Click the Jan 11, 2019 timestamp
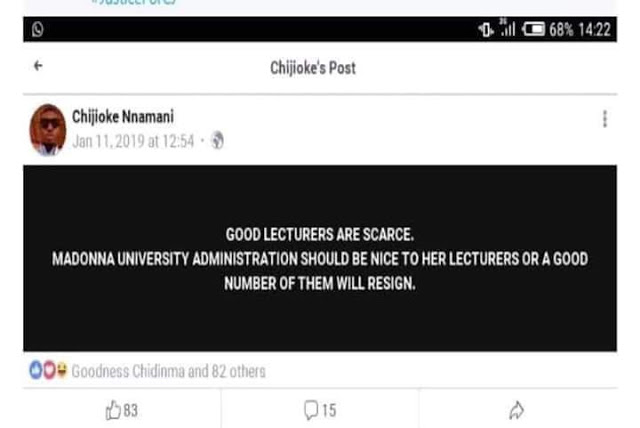 132,141
